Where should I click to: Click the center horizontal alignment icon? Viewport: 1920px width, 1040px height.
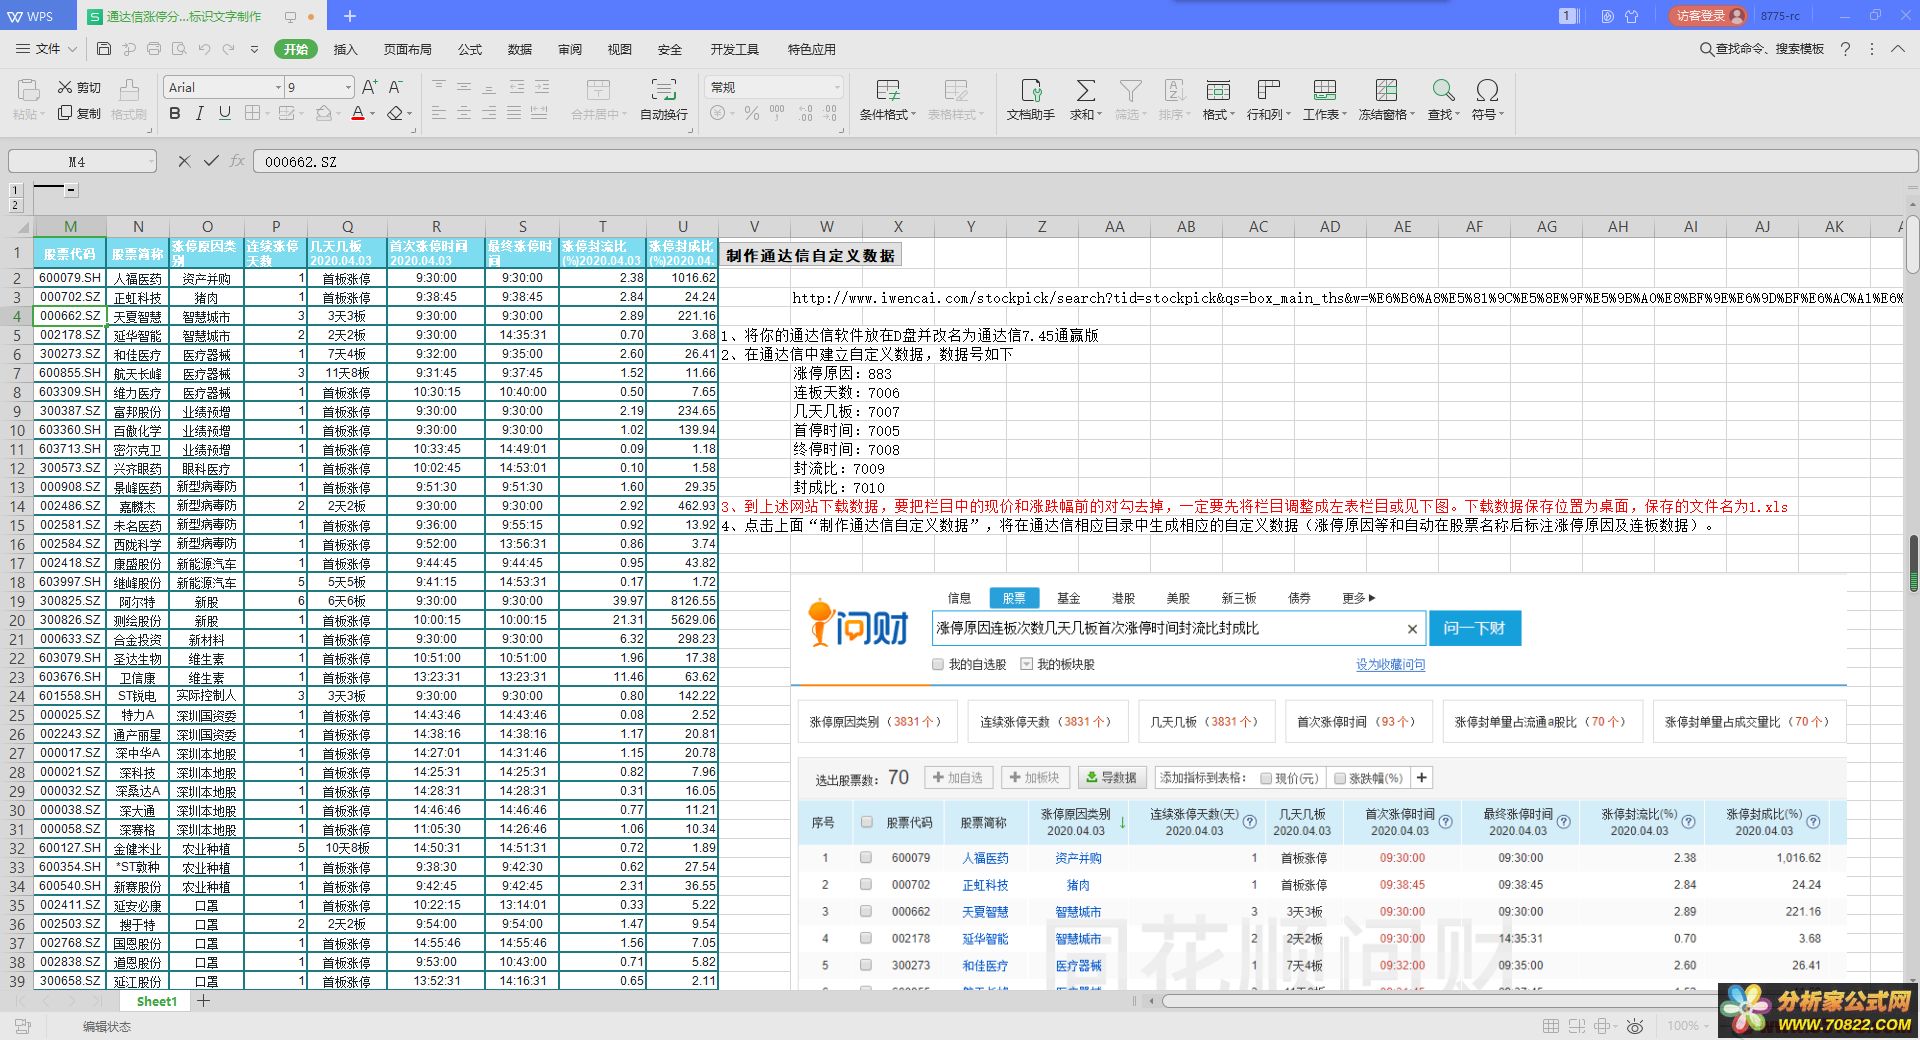tap(464, 113)
